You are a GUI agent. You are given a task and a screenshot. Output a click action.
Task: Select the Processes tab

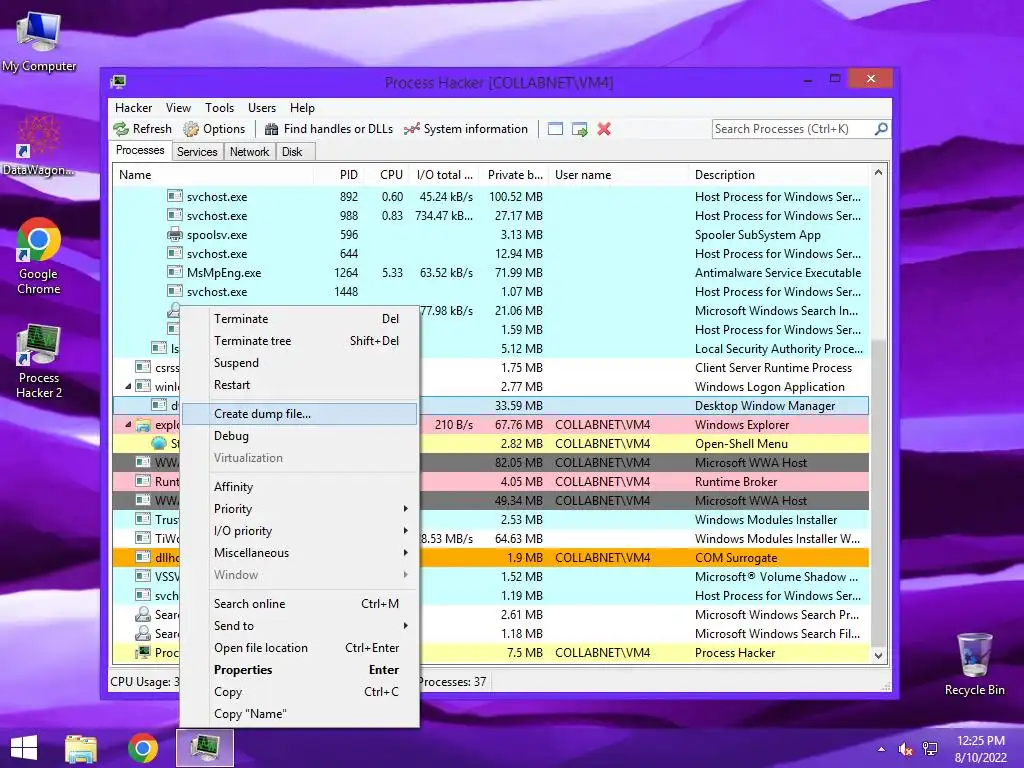click(x=140, y=150)
